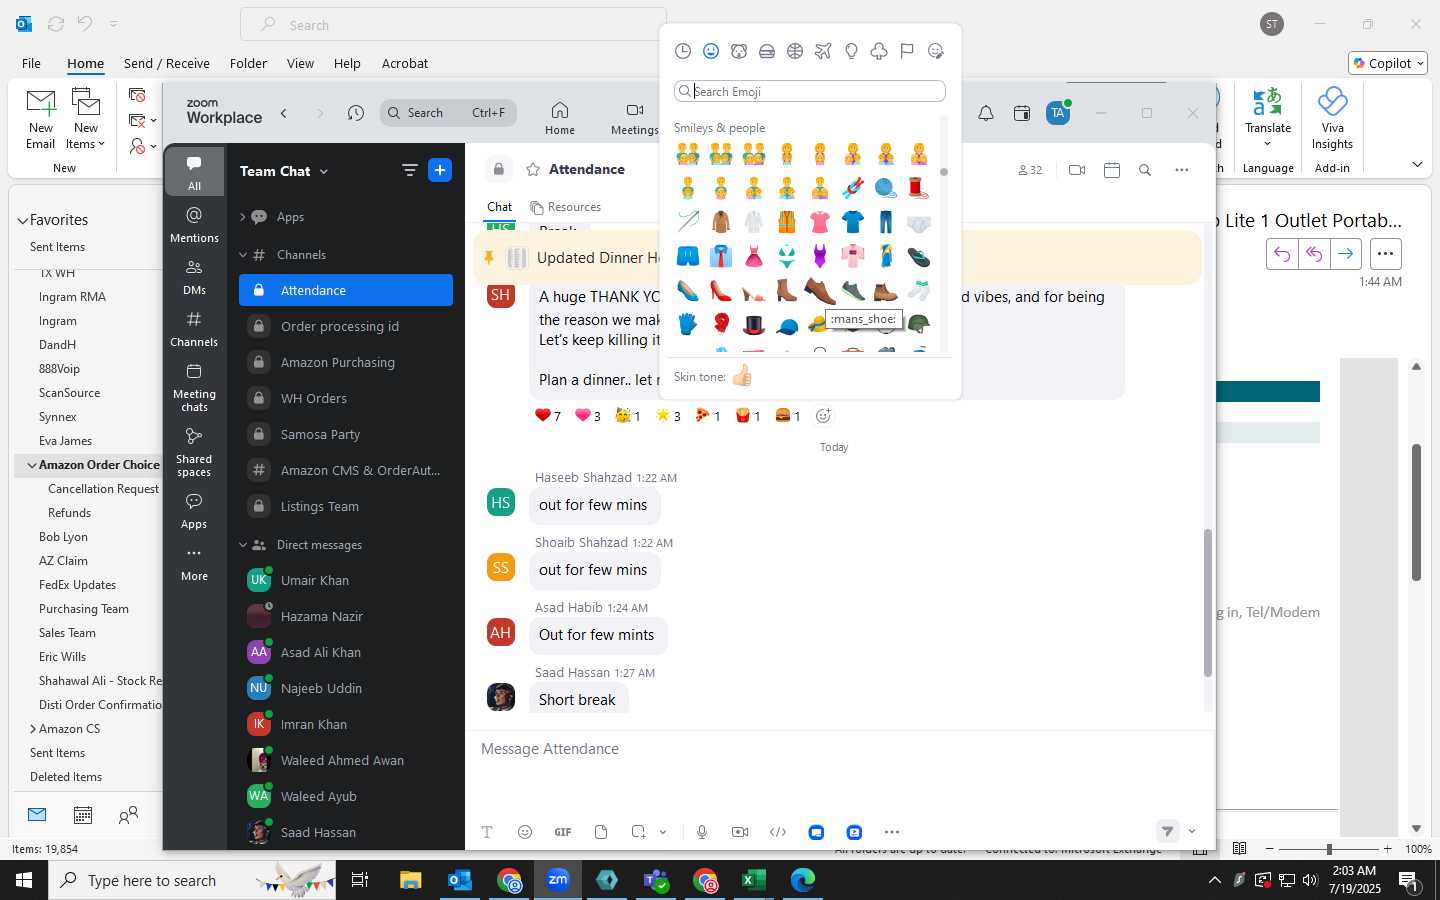The width and height of the screenshot is (1440, 900).
Task: Open Outlook View tab
Action: [300, 63]
